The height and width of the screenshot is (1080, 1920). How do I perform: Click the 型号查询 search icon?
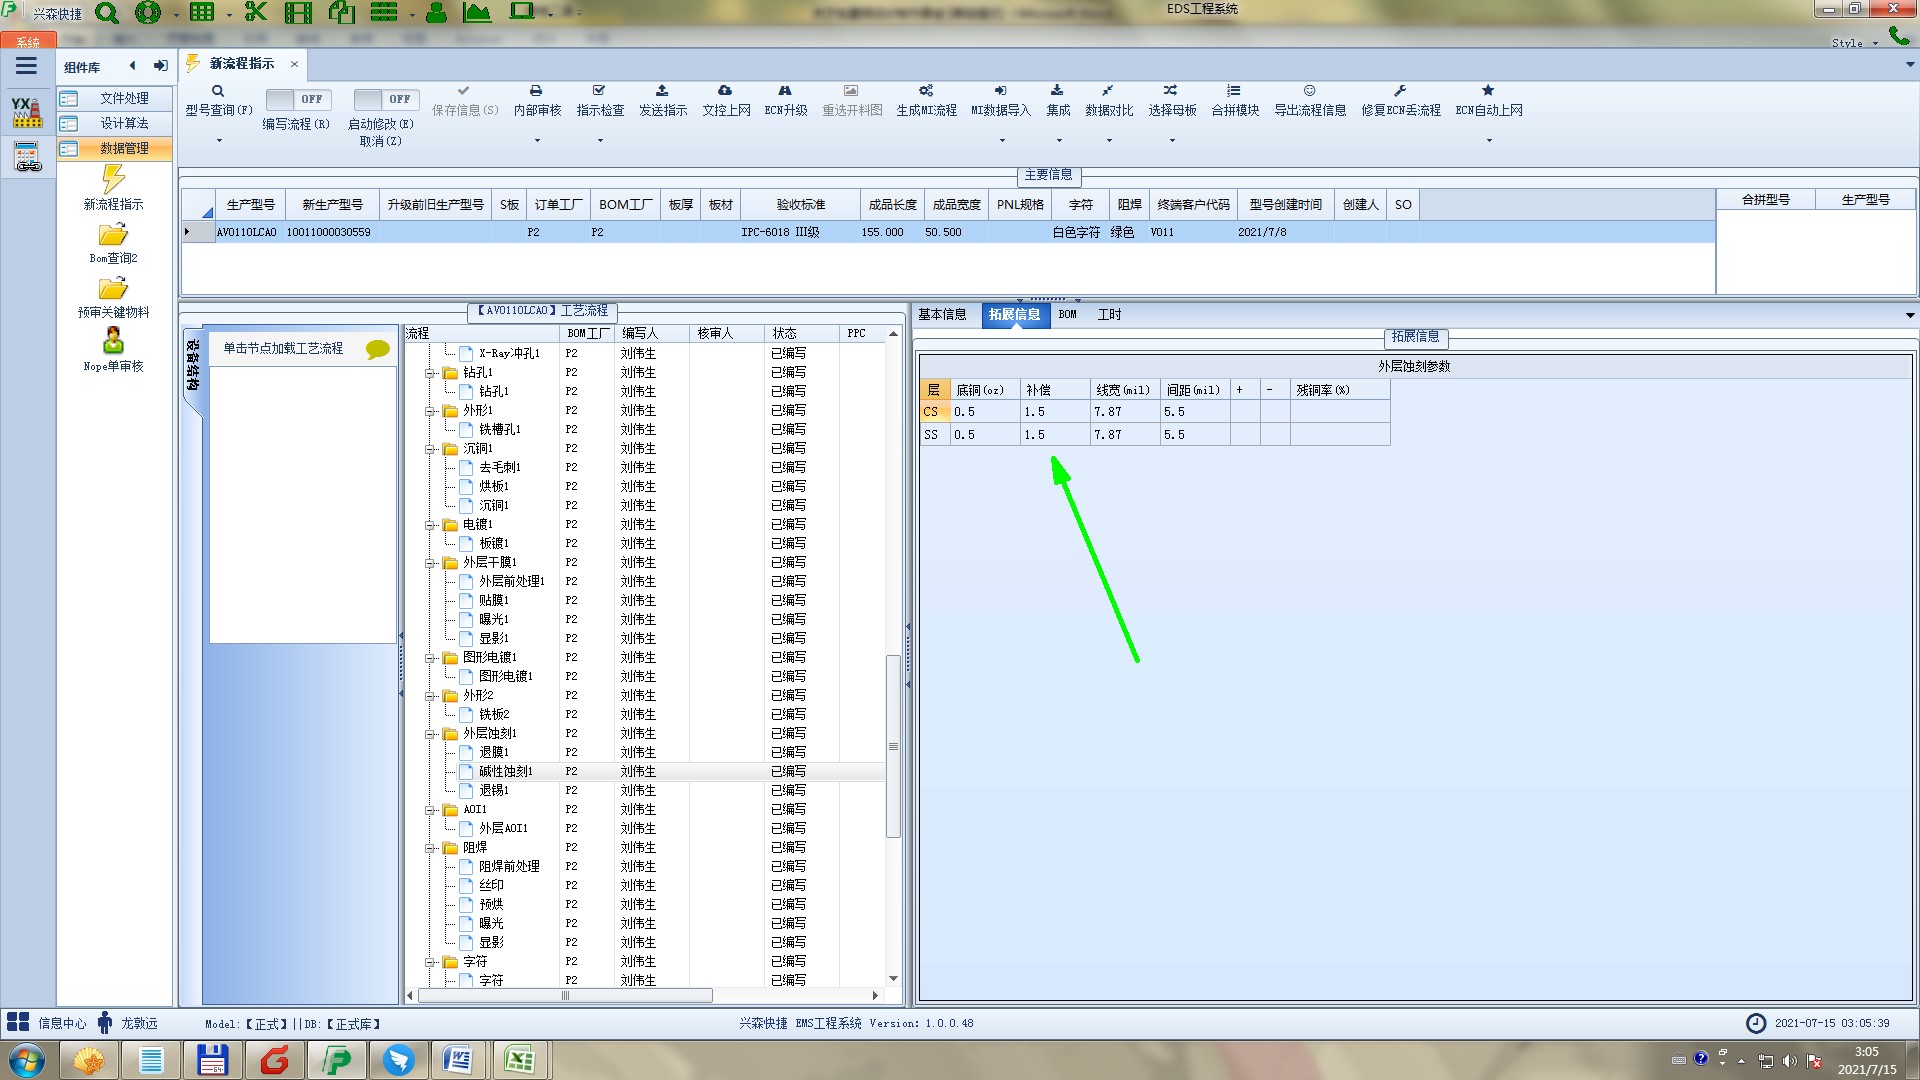[x=218, y=91]
